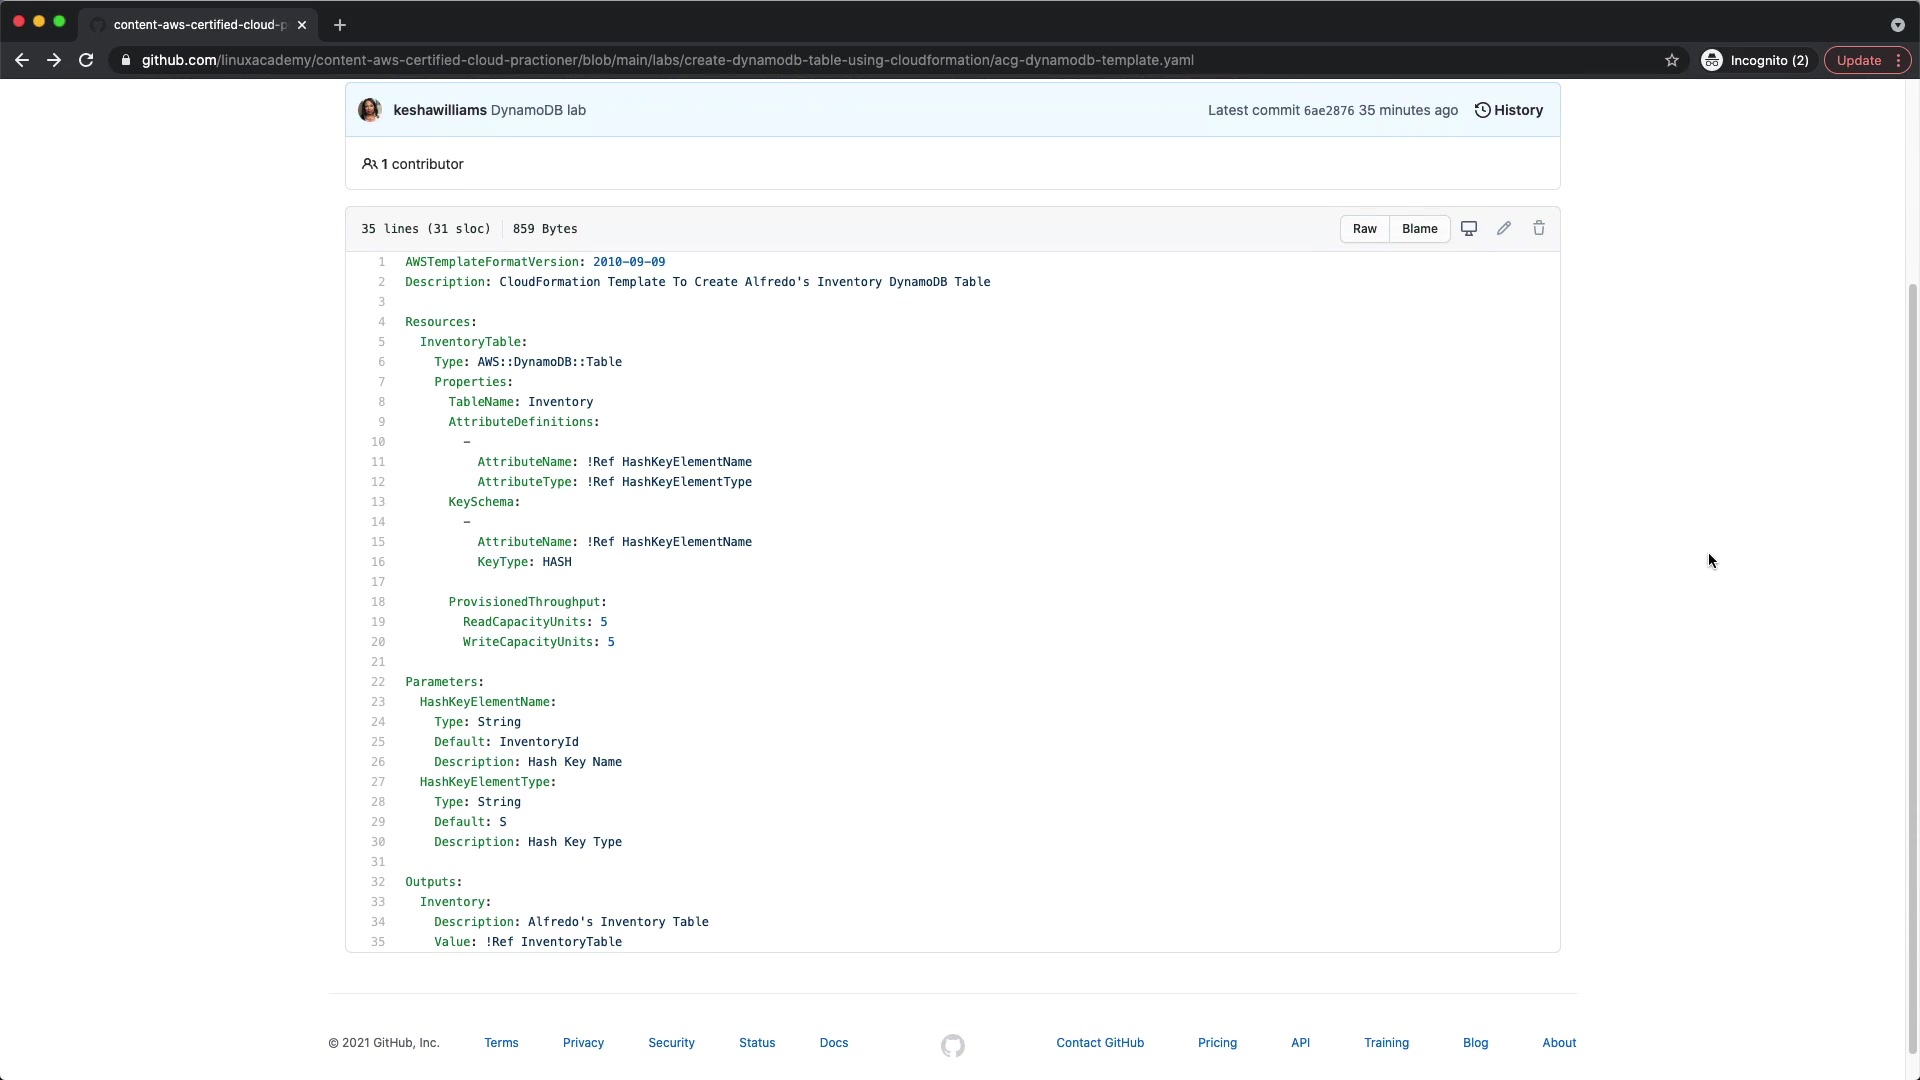The width and height of the screenshot is (1920, 1080).
Task: Click keshawilliams avatar image
Action: 370,110
